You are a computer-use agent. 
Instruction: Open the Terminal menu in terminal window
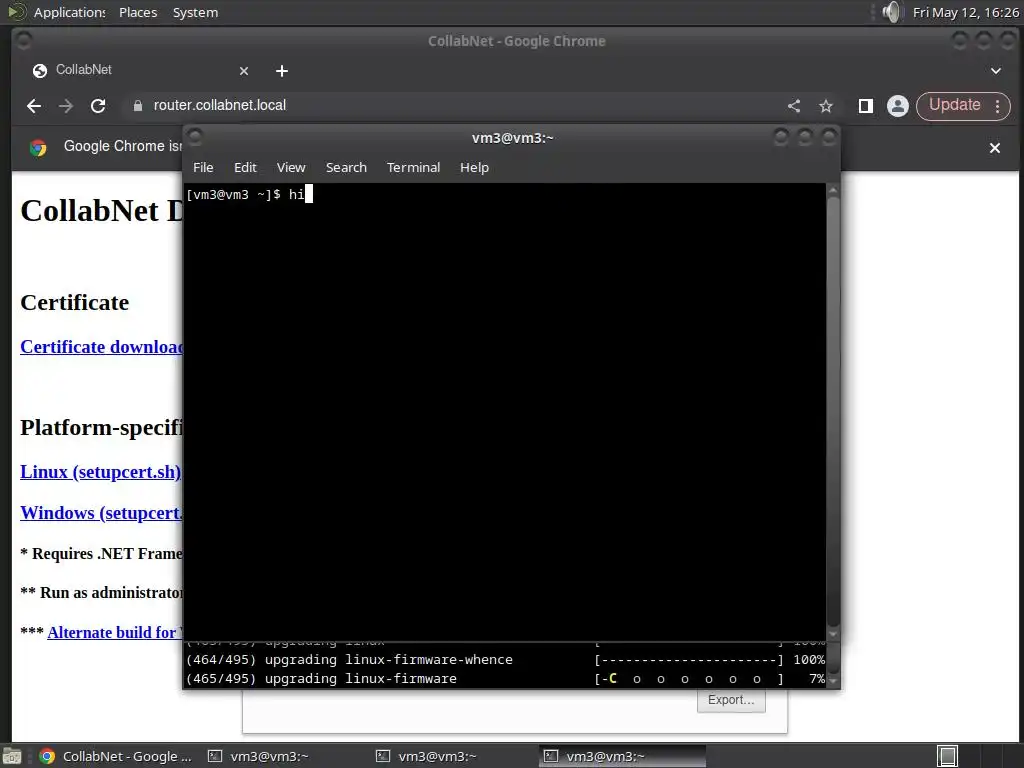pyautogui.click(x=413, y=168)
